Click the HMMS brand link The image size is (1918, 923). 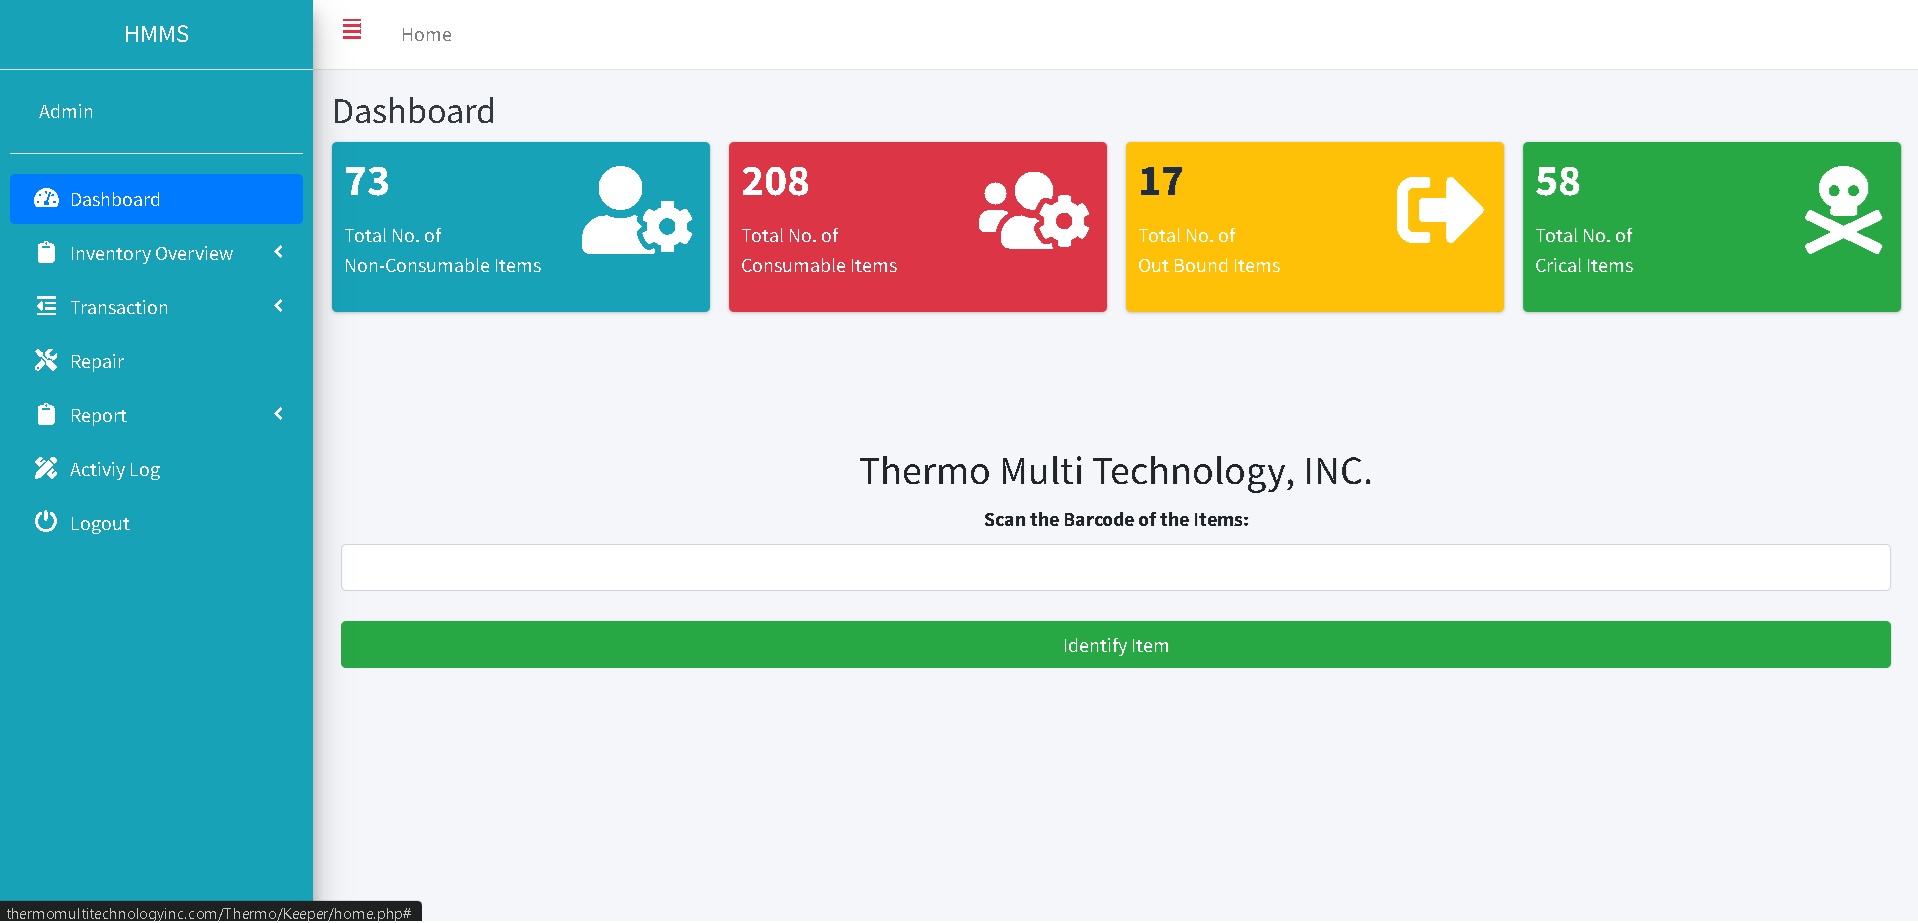click(x=156, y=34)
